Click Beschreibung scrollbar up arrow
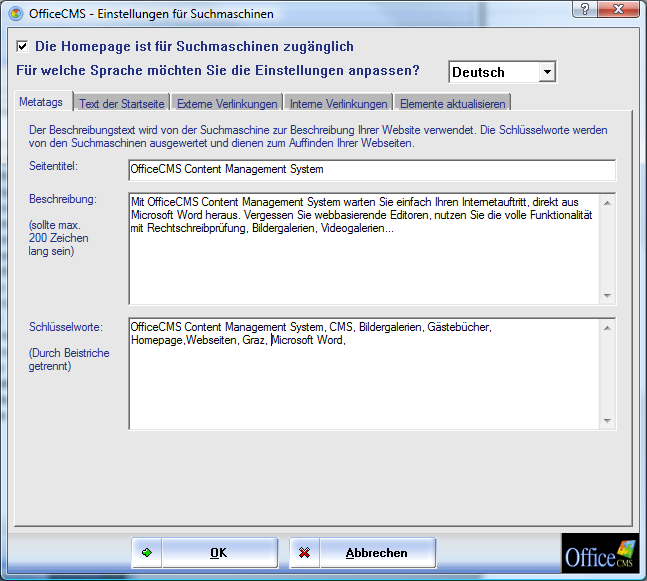Image resolution: width=647 pixels, height=581 pixels. pos(607,203)
